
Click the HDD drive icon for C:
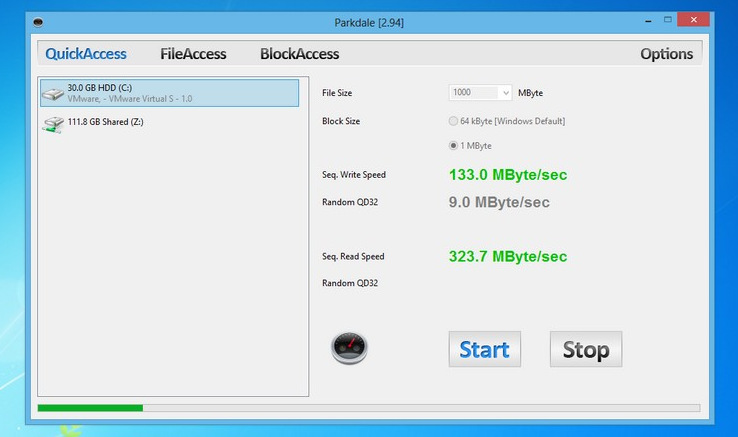(x=53, y=93)
